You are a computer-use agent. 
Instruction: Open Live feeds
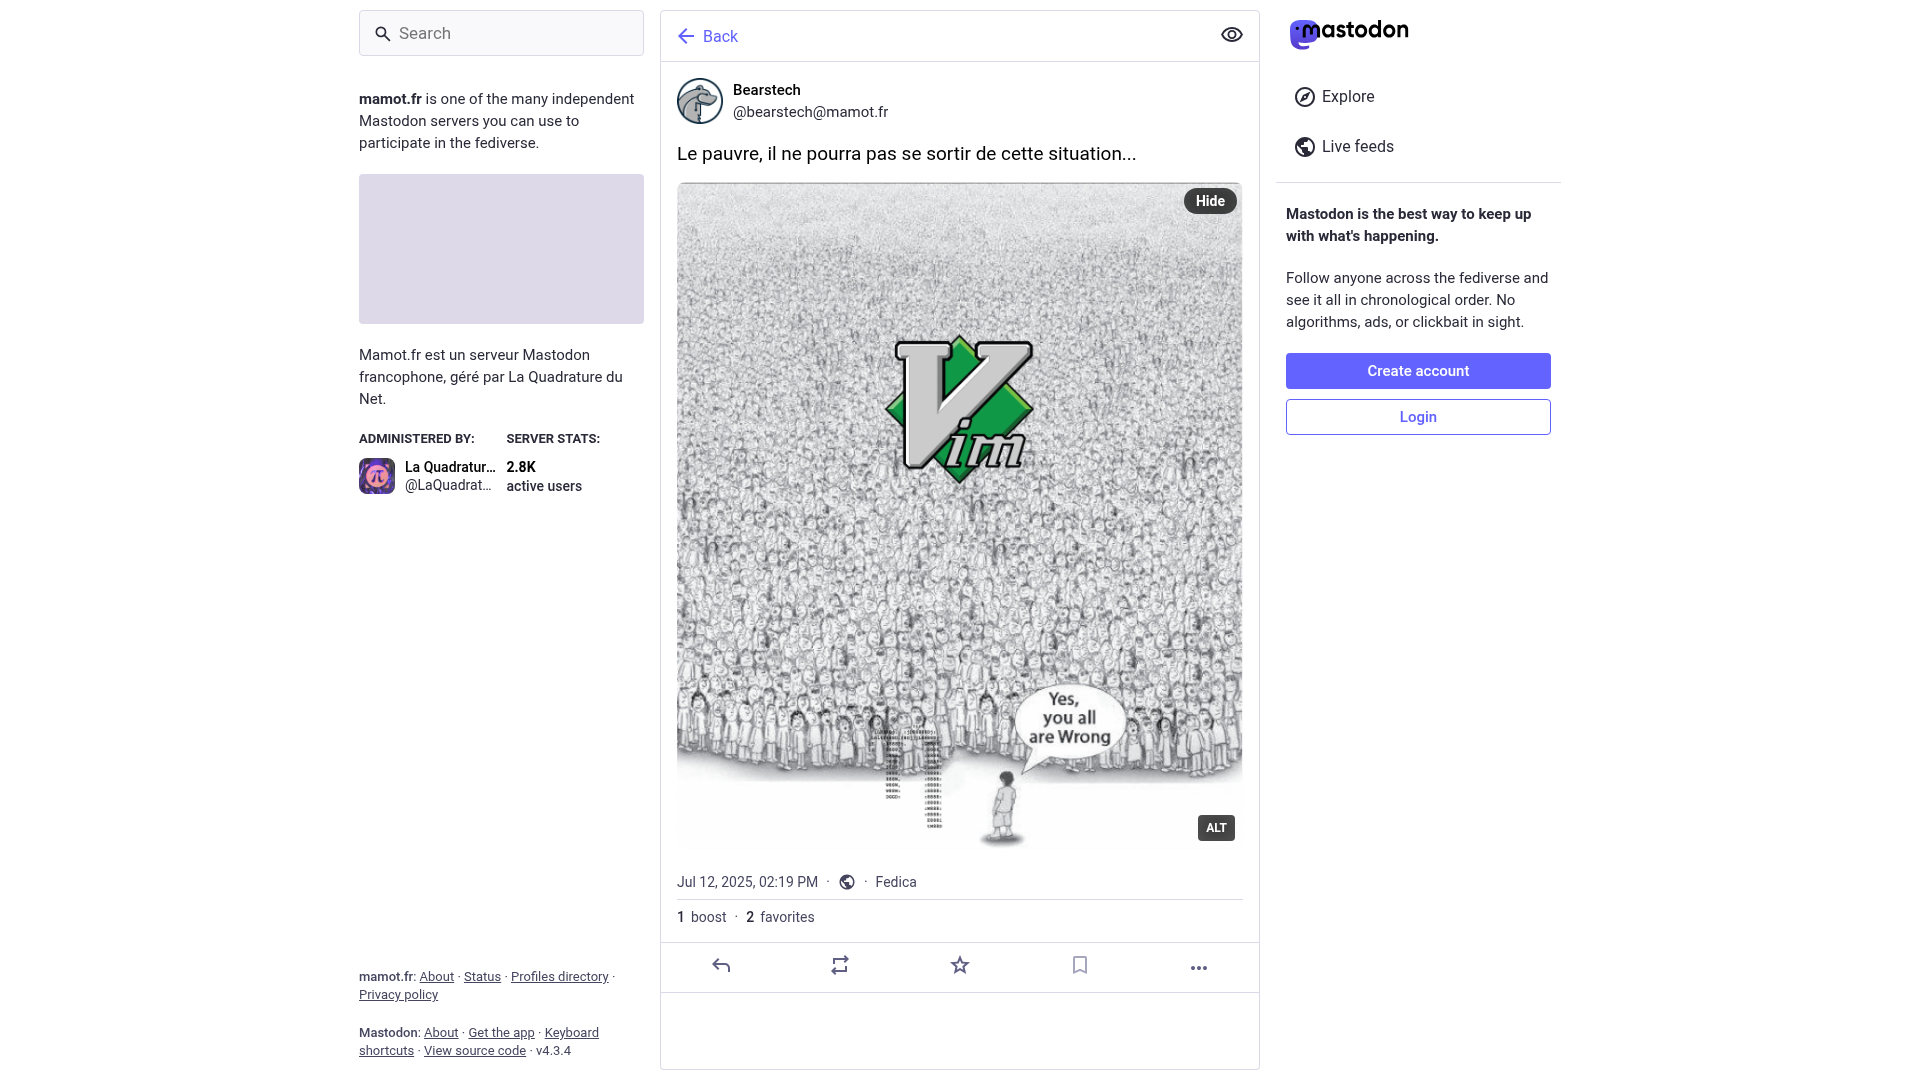click(x=1344, y=147)
